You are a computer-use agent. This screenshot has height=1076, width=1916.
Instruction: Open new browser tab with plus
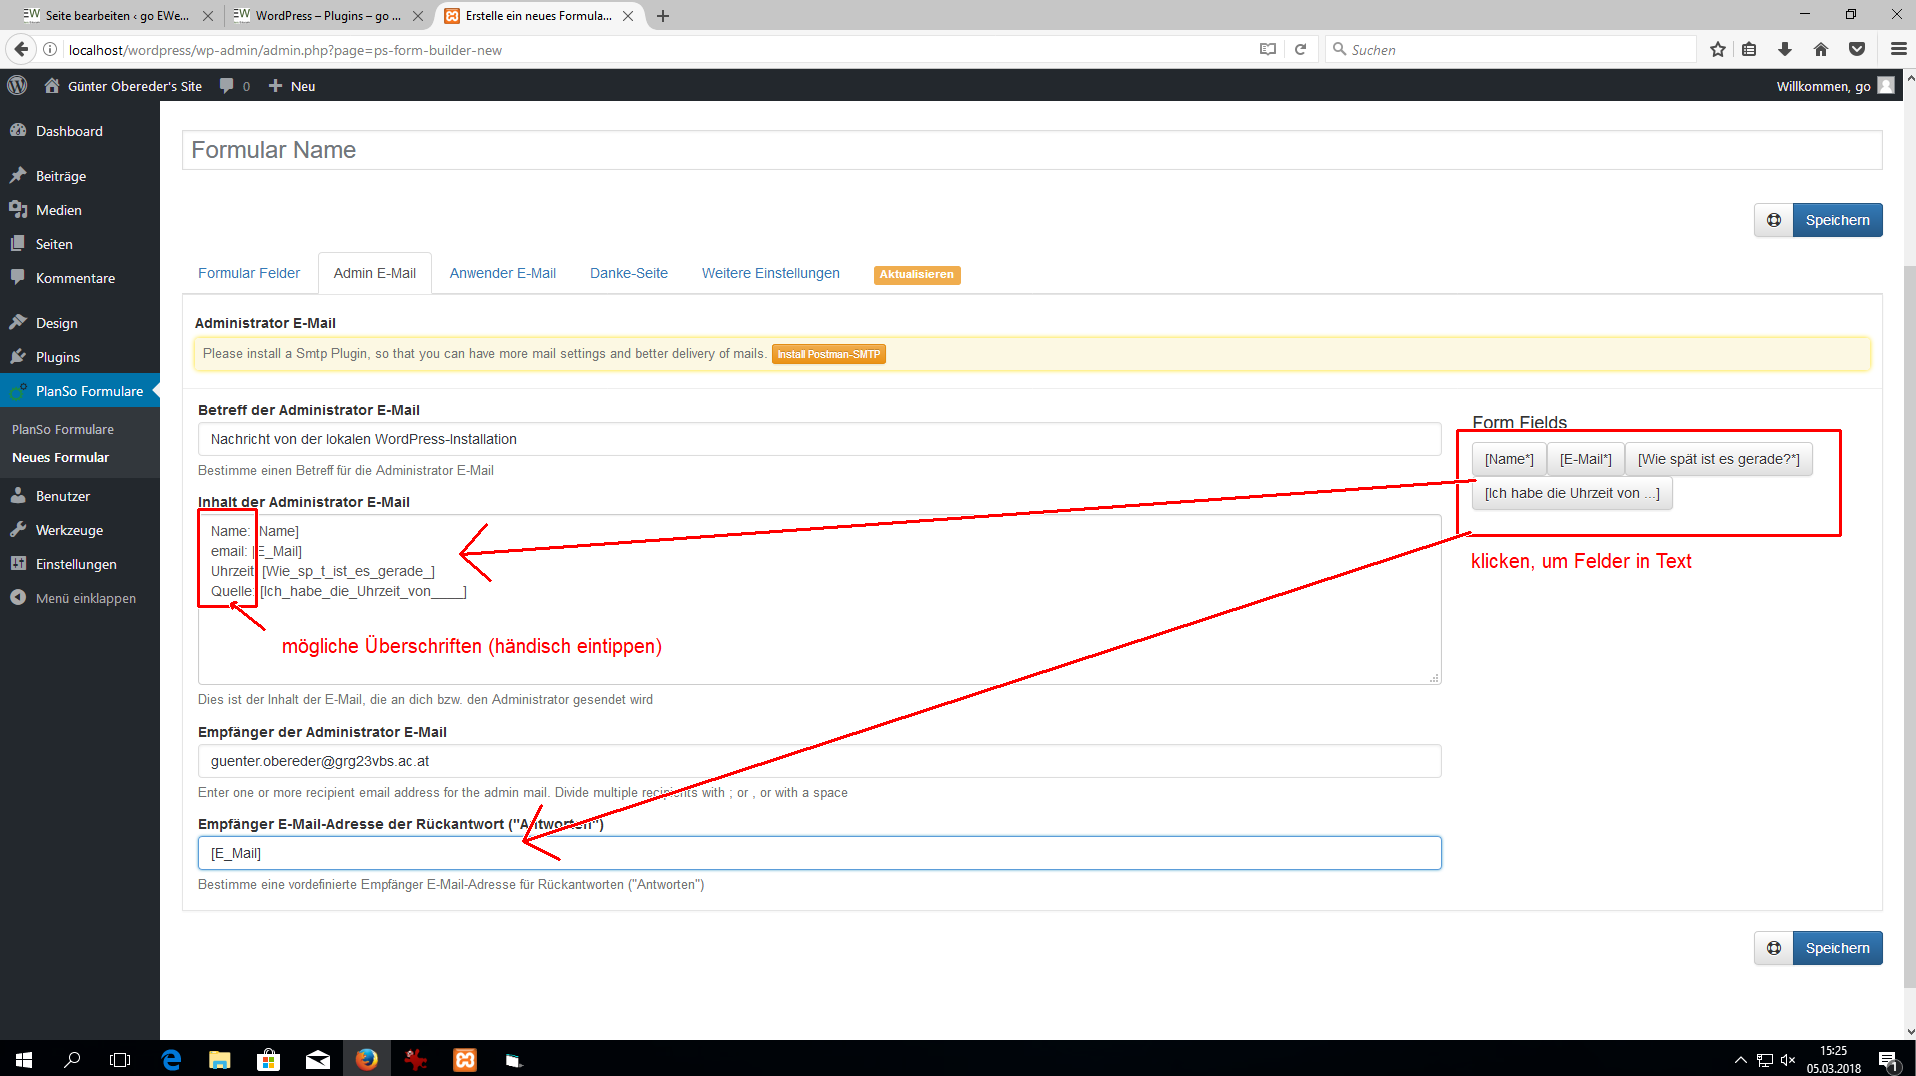(x=663, y=16)
